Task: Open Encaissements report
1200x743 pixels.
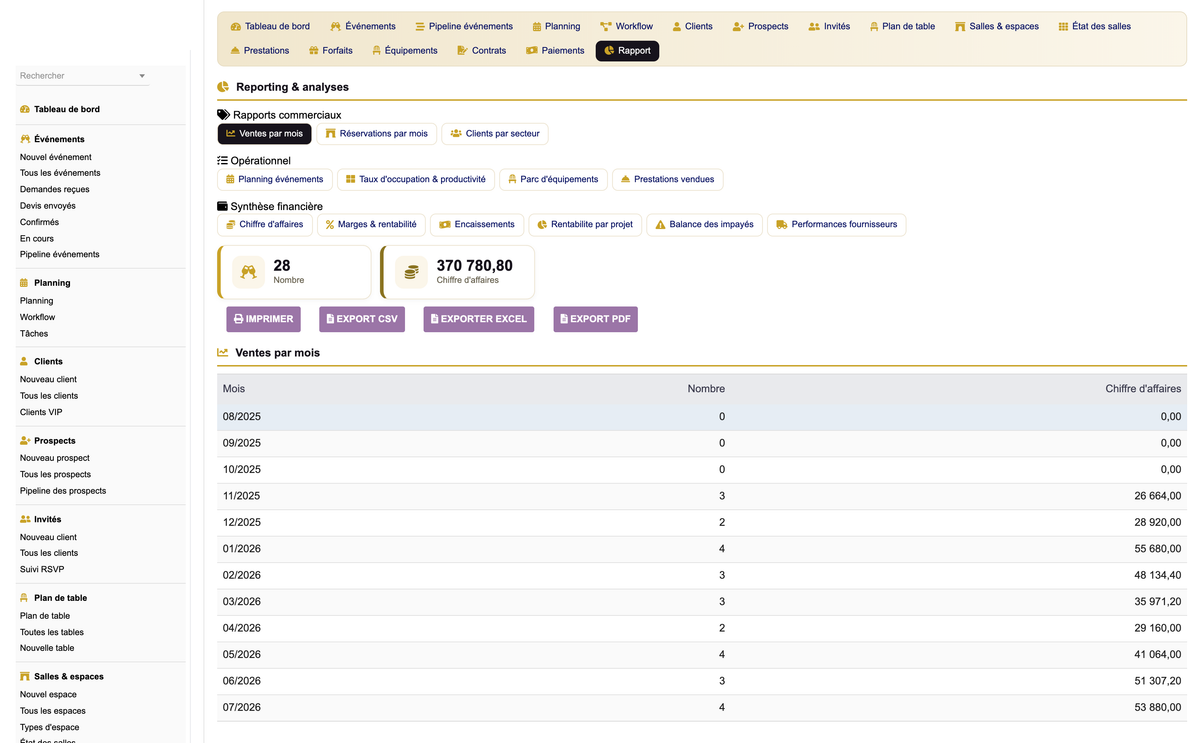Action: [477, 225]
